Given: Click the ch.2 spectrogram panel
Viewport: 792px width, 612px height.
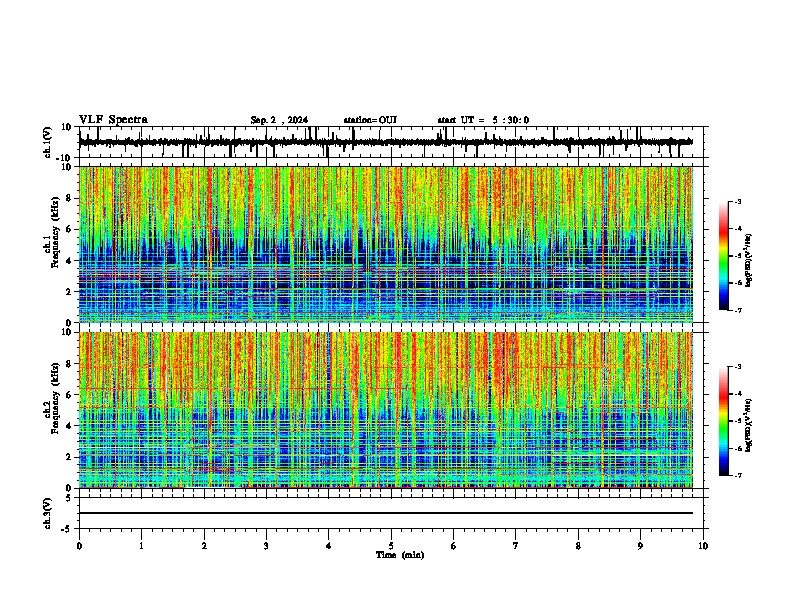Looking at the screenshot, I should (386, 410).
